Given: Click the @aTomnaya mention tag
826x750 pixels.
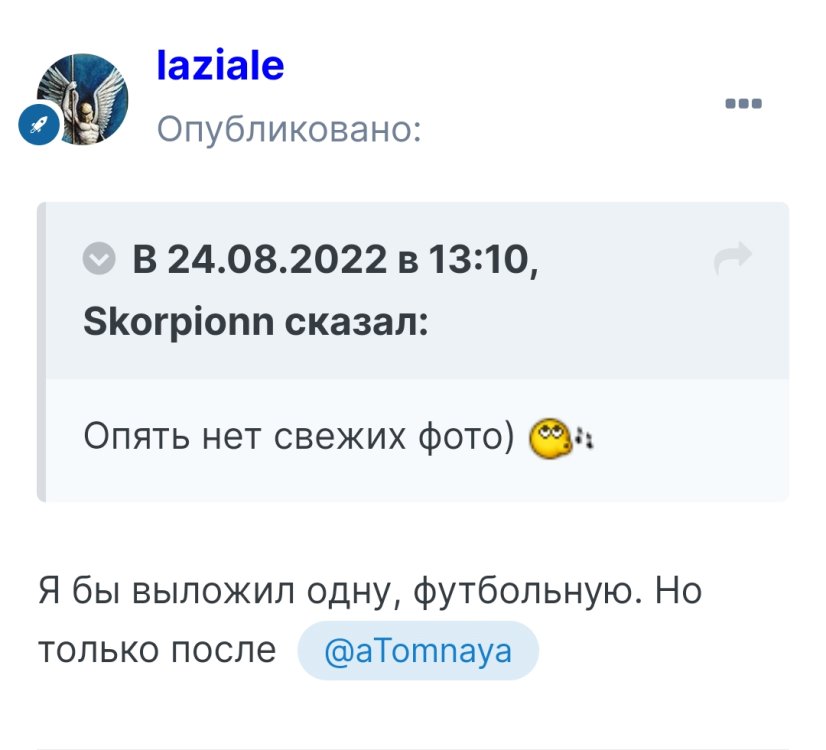Looking at the screenshot, I should coord(418,651).
